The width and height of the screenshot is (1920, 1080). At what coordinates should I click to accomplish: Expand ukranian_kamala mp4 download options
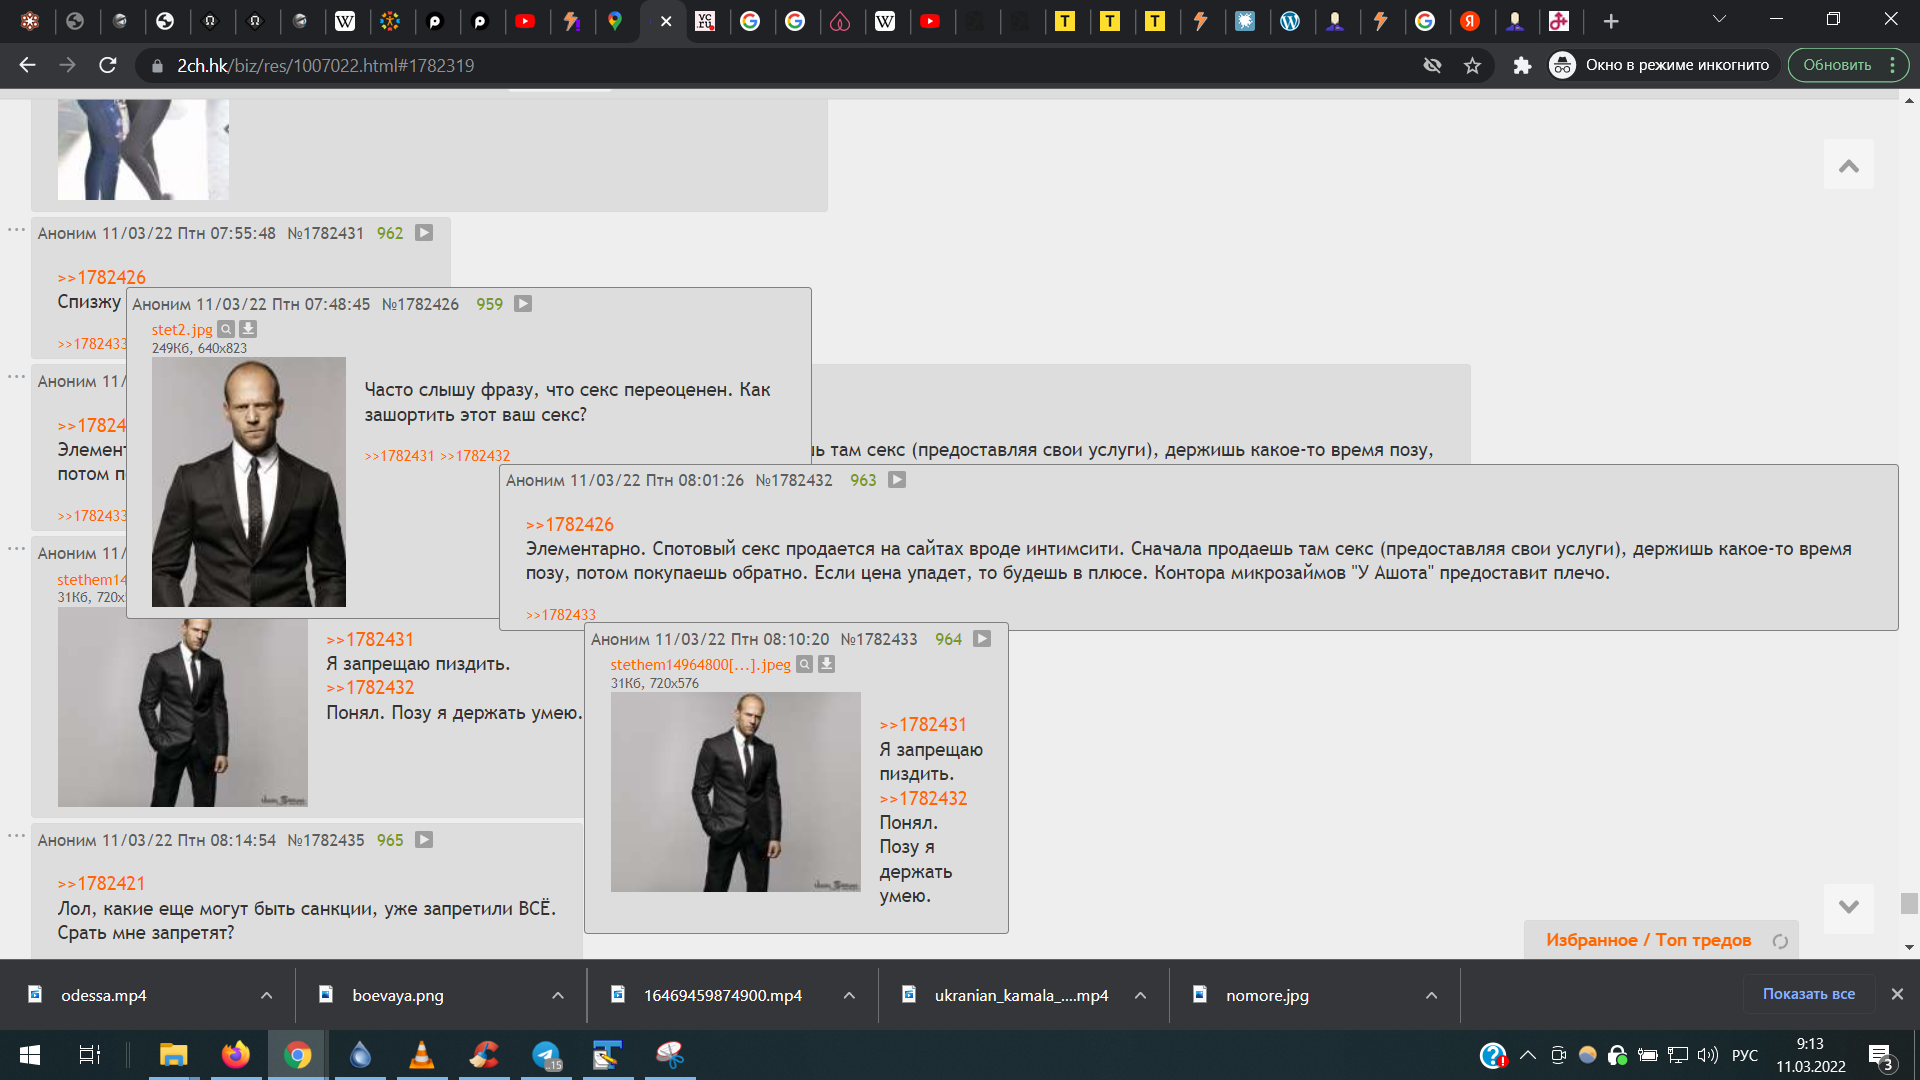(1140, 995)
